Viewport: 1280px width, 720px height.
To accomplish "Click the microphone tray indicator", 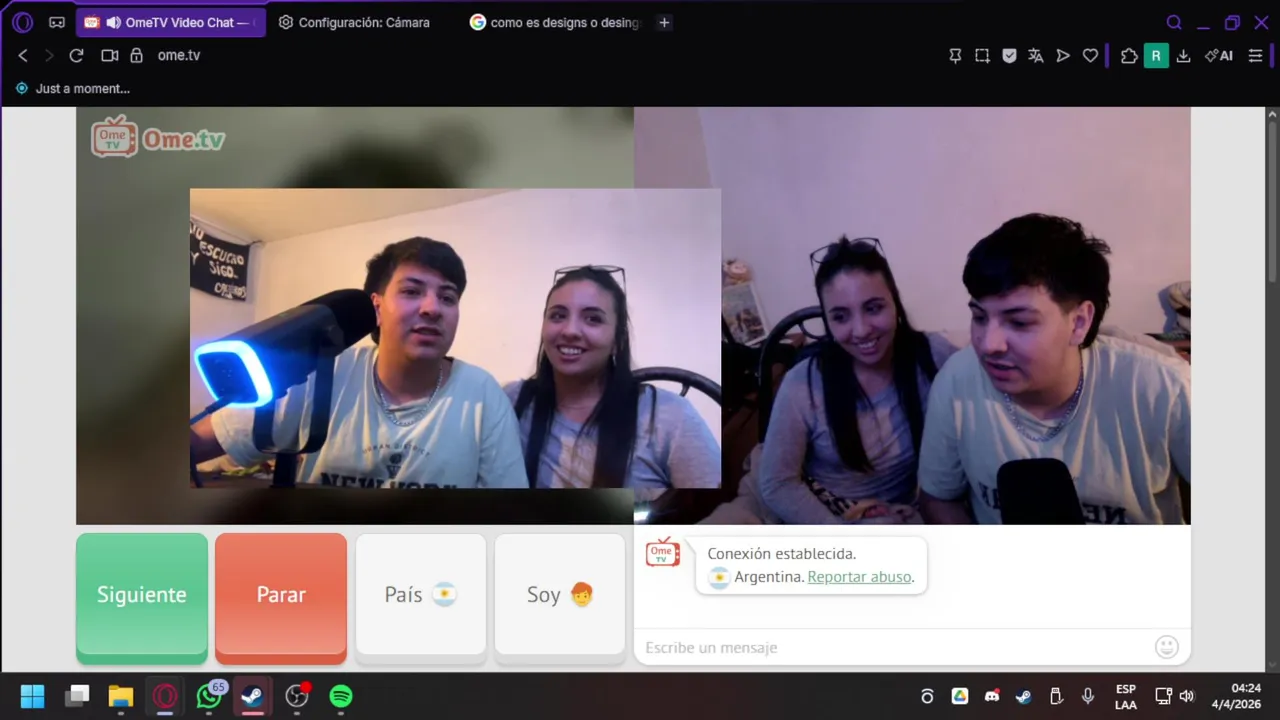I will (1087, 696).
